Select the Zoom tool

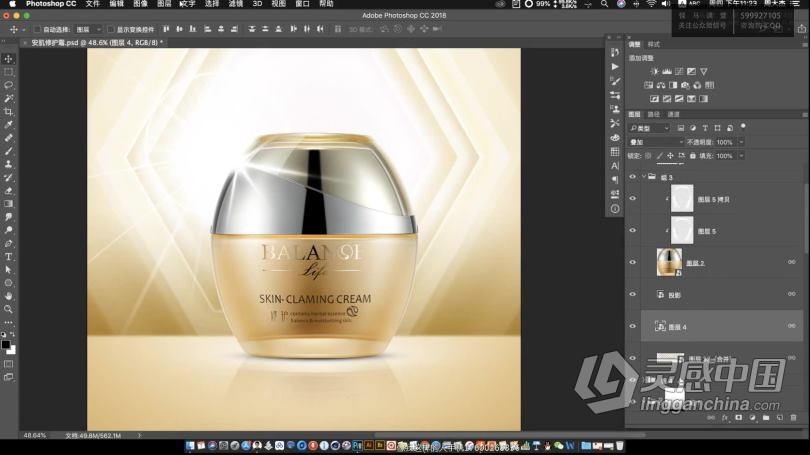9,309
